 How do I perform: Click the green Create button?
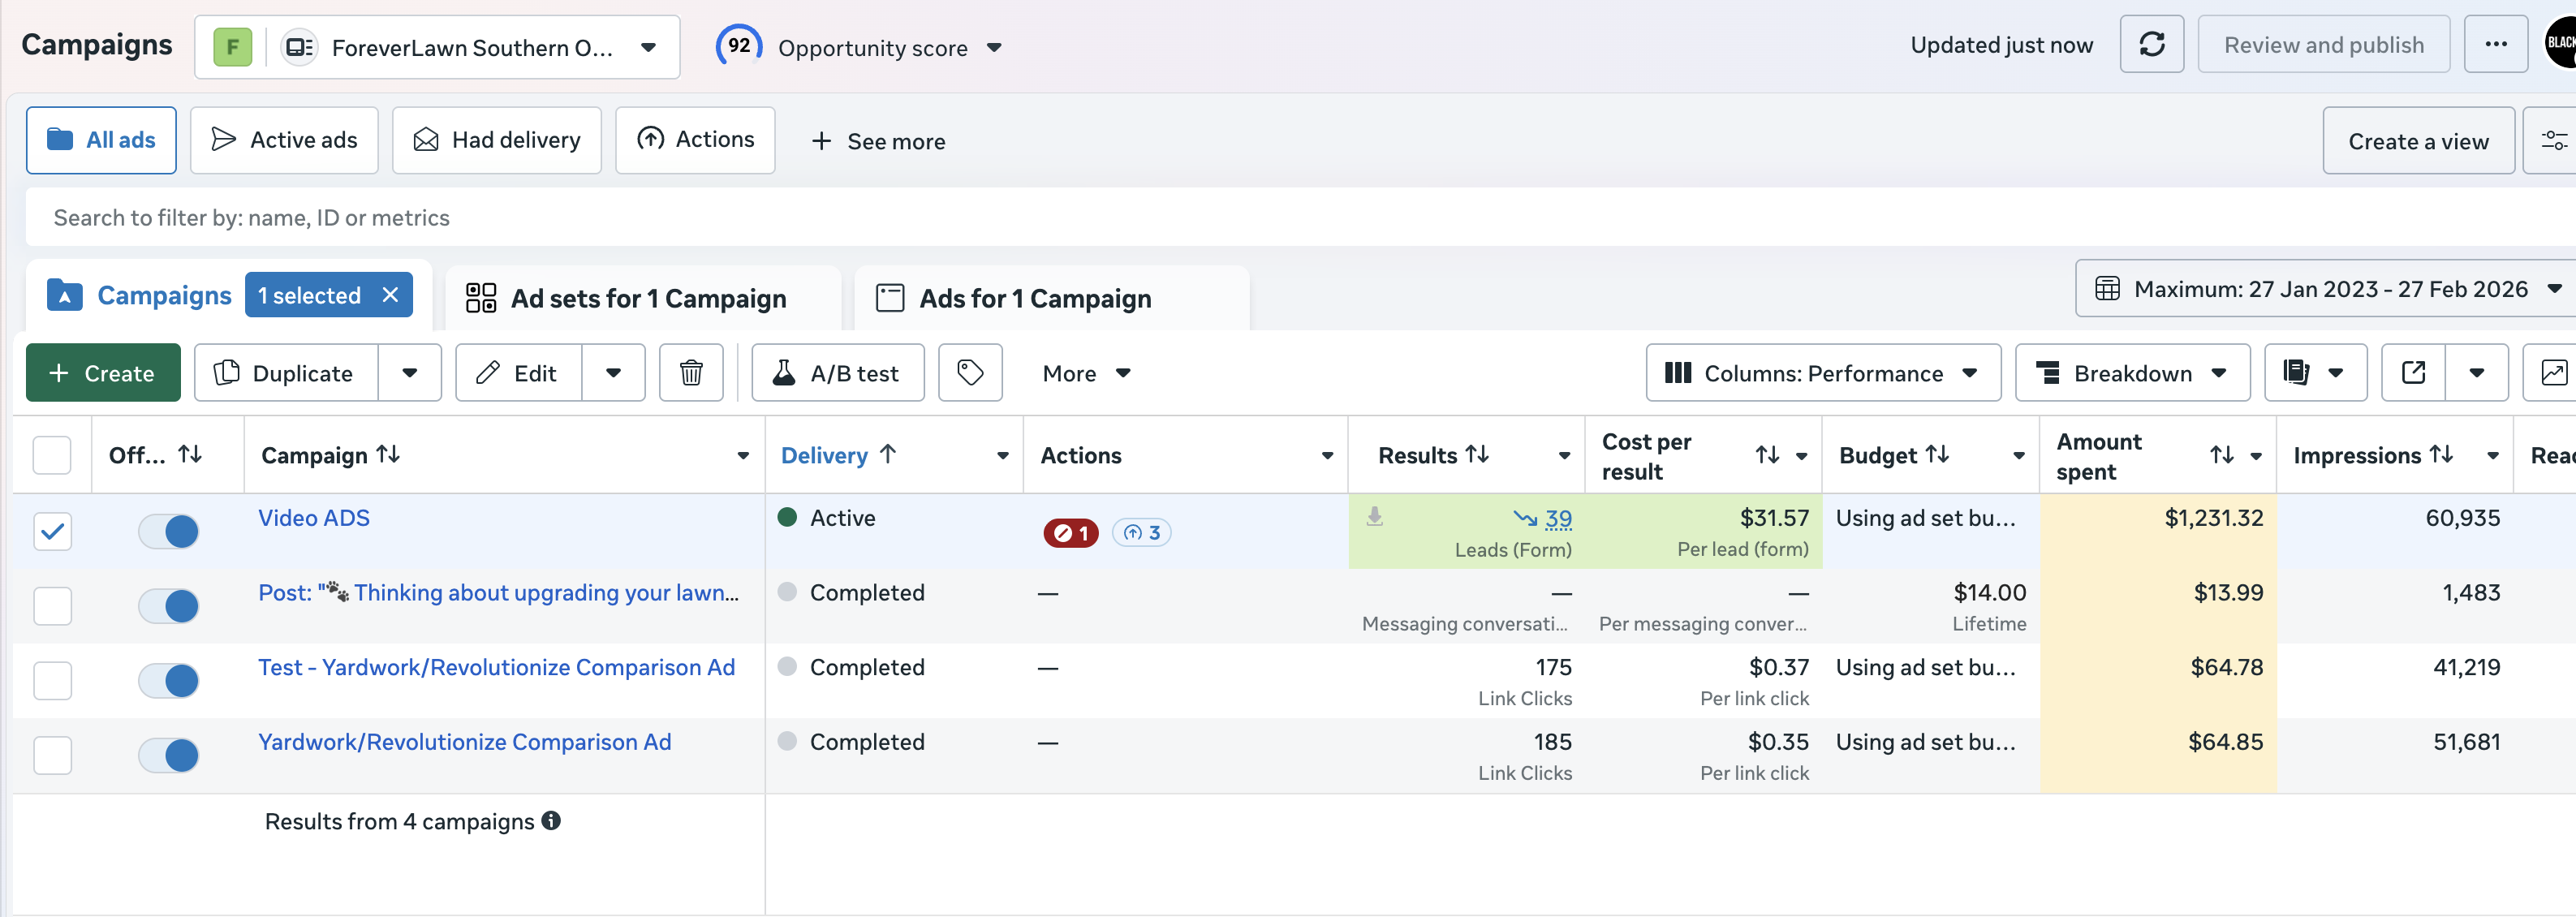point(103,373)
